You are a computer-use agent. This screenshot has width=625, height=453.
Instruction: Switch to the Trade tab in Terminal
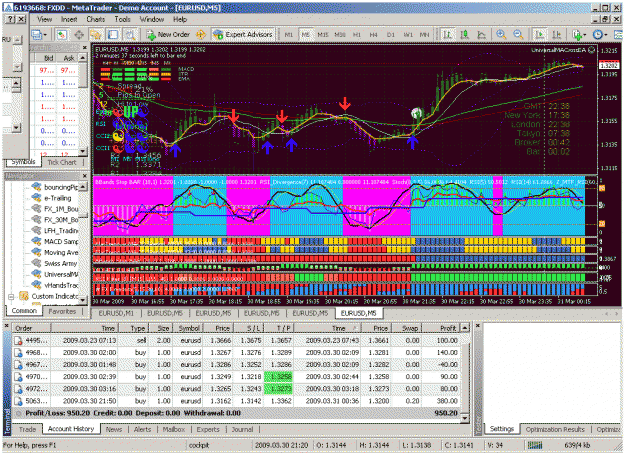tap(28, 429)
